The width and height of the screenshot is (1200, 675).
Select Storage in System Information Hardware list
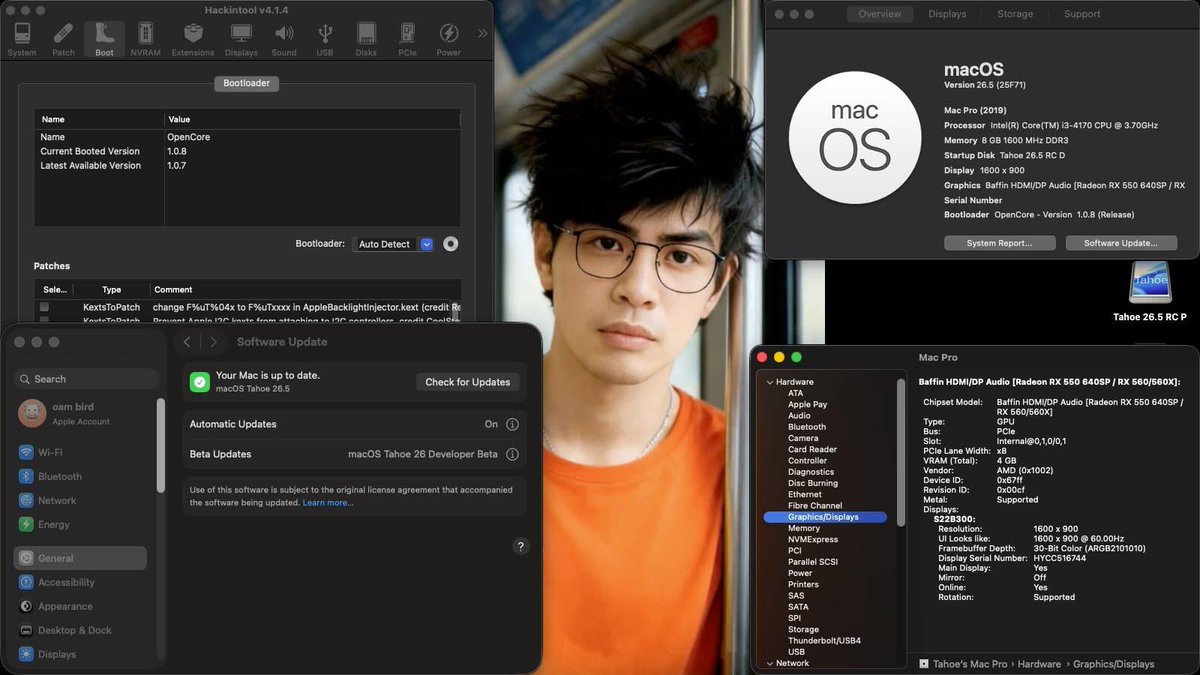click(x=803, y=629)
